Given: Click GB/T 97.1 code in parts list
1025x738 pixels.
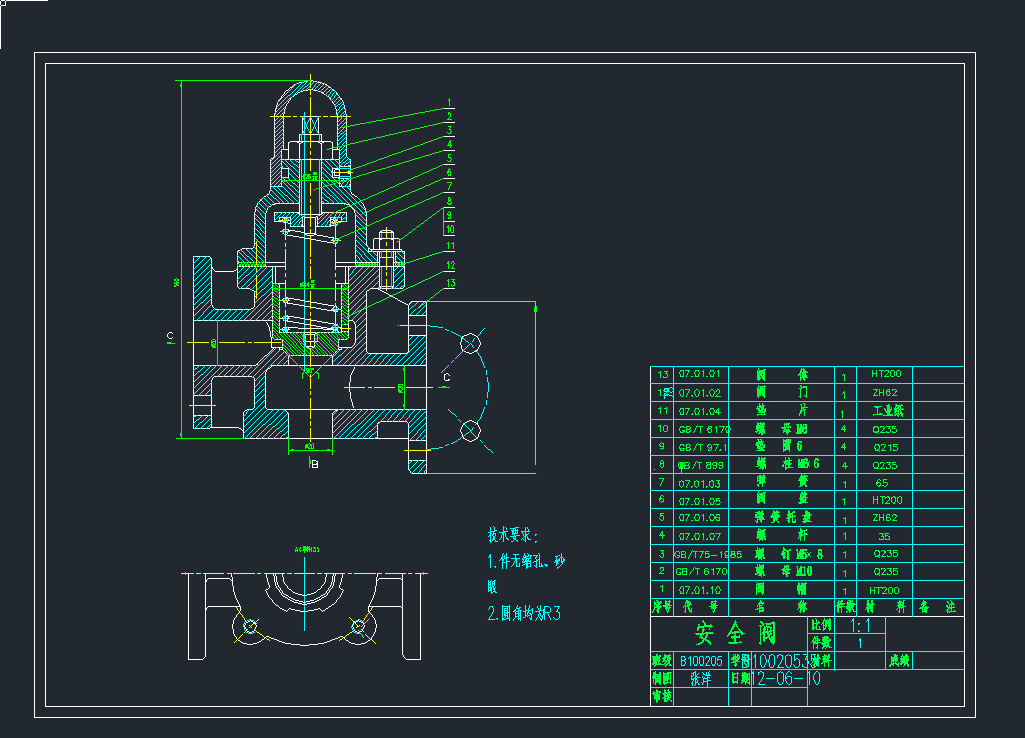Looking at the screenshot, I should 699,447.
